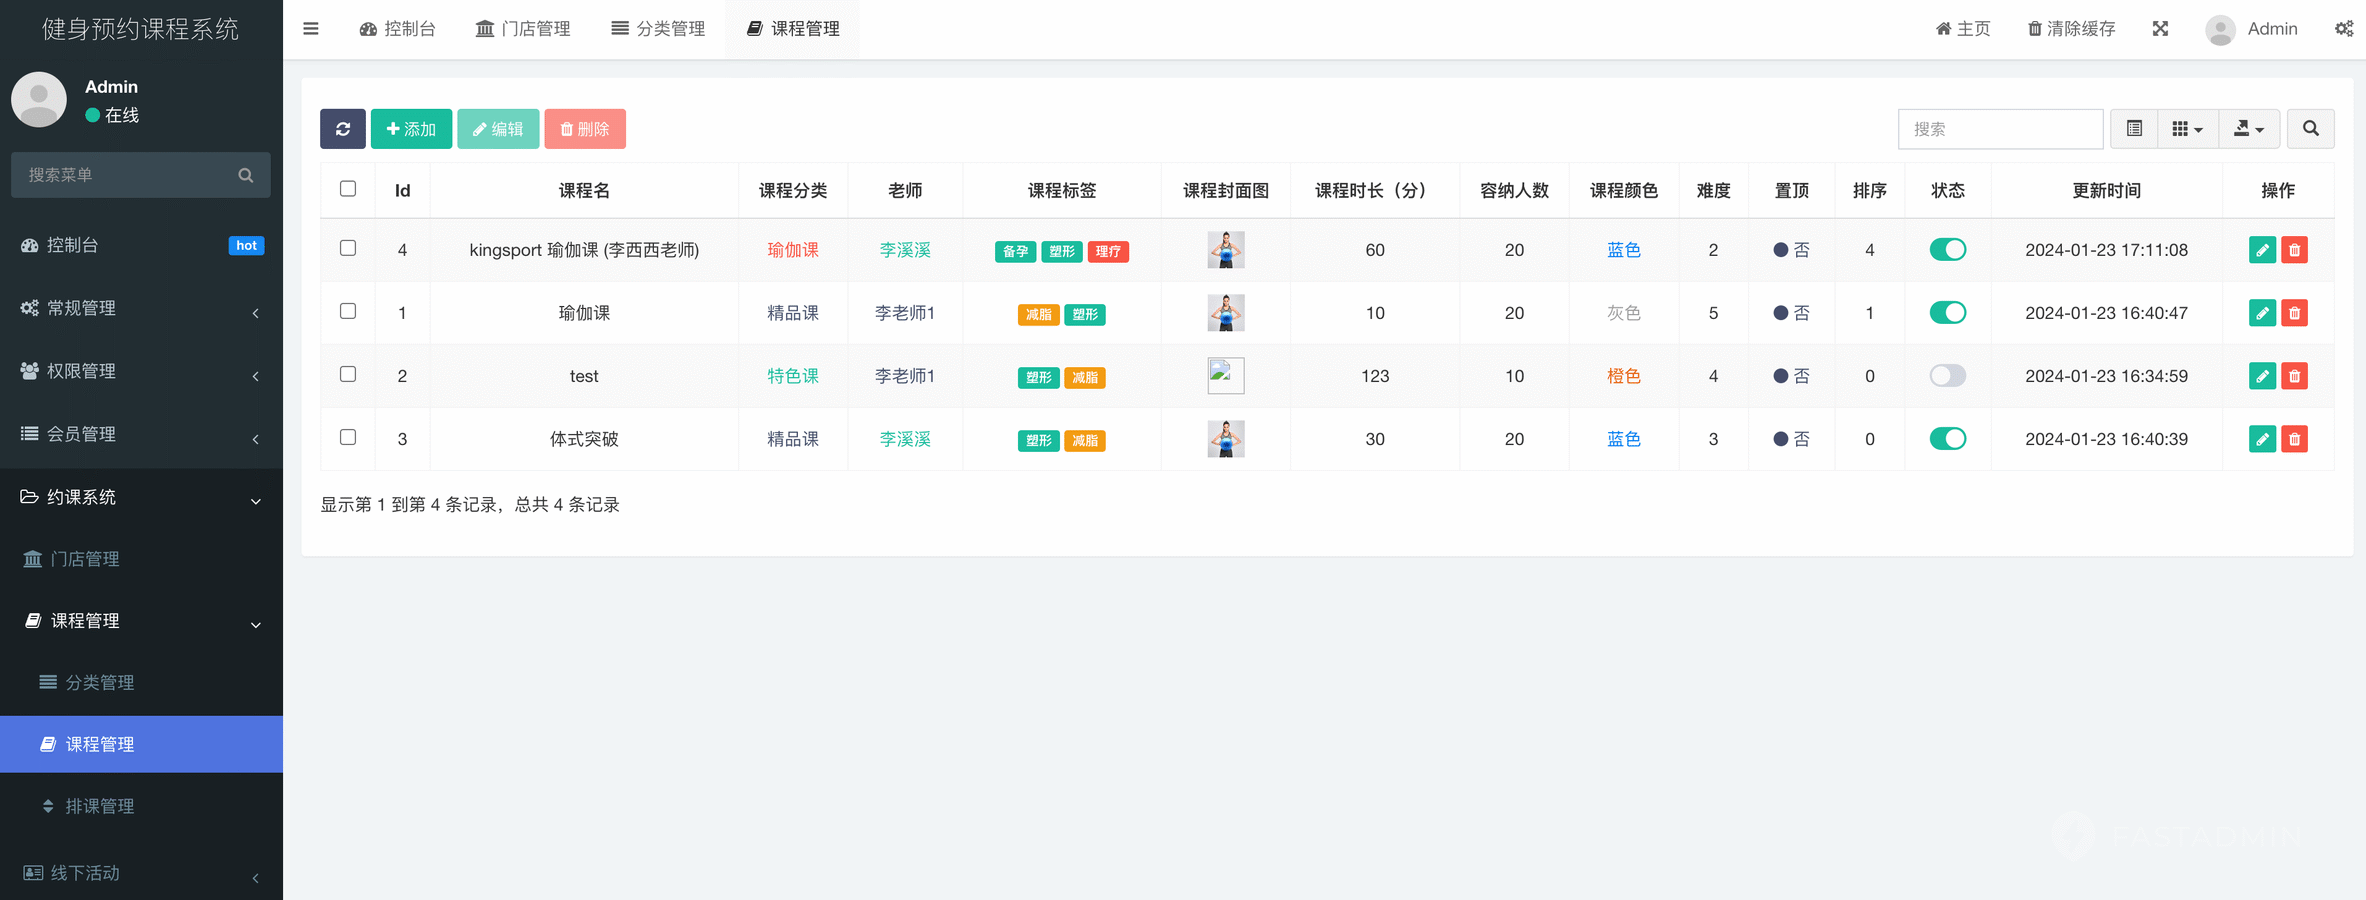
Task: Open 排课管理 in the sidebar
Action: pos(99,806)
